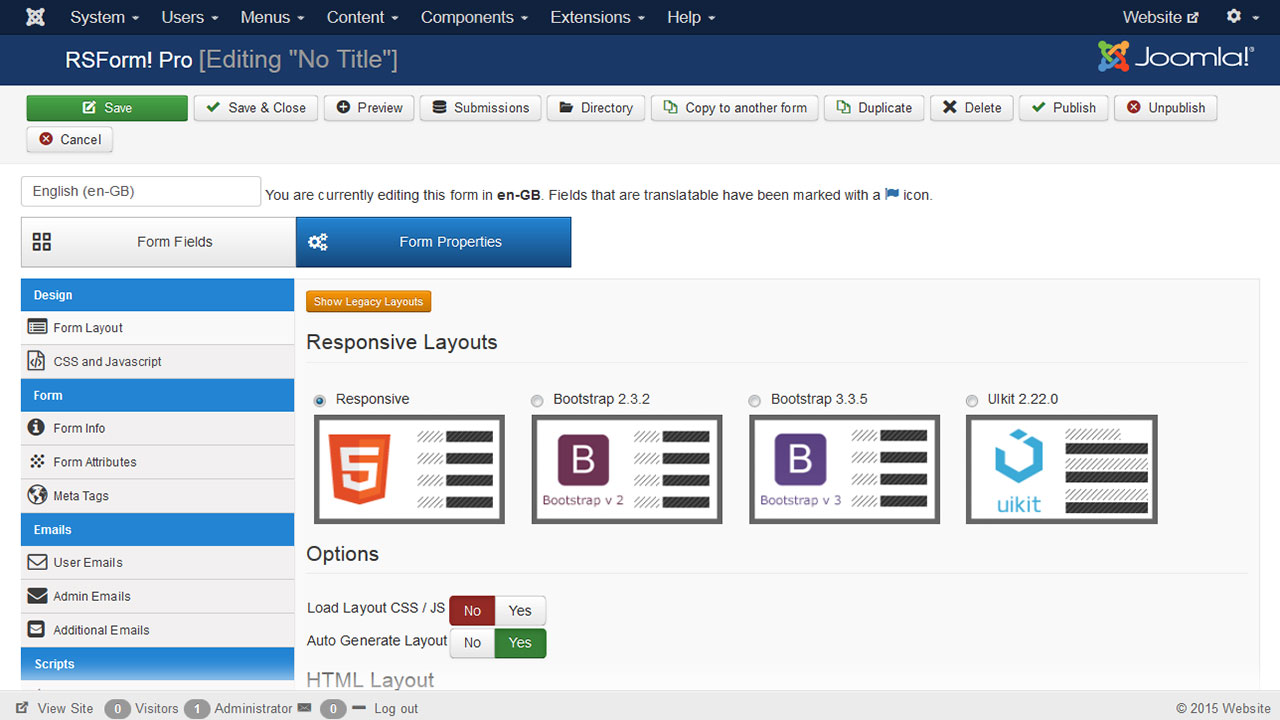Set Load Layout CSS / JS to Yes

click(520, 610)
